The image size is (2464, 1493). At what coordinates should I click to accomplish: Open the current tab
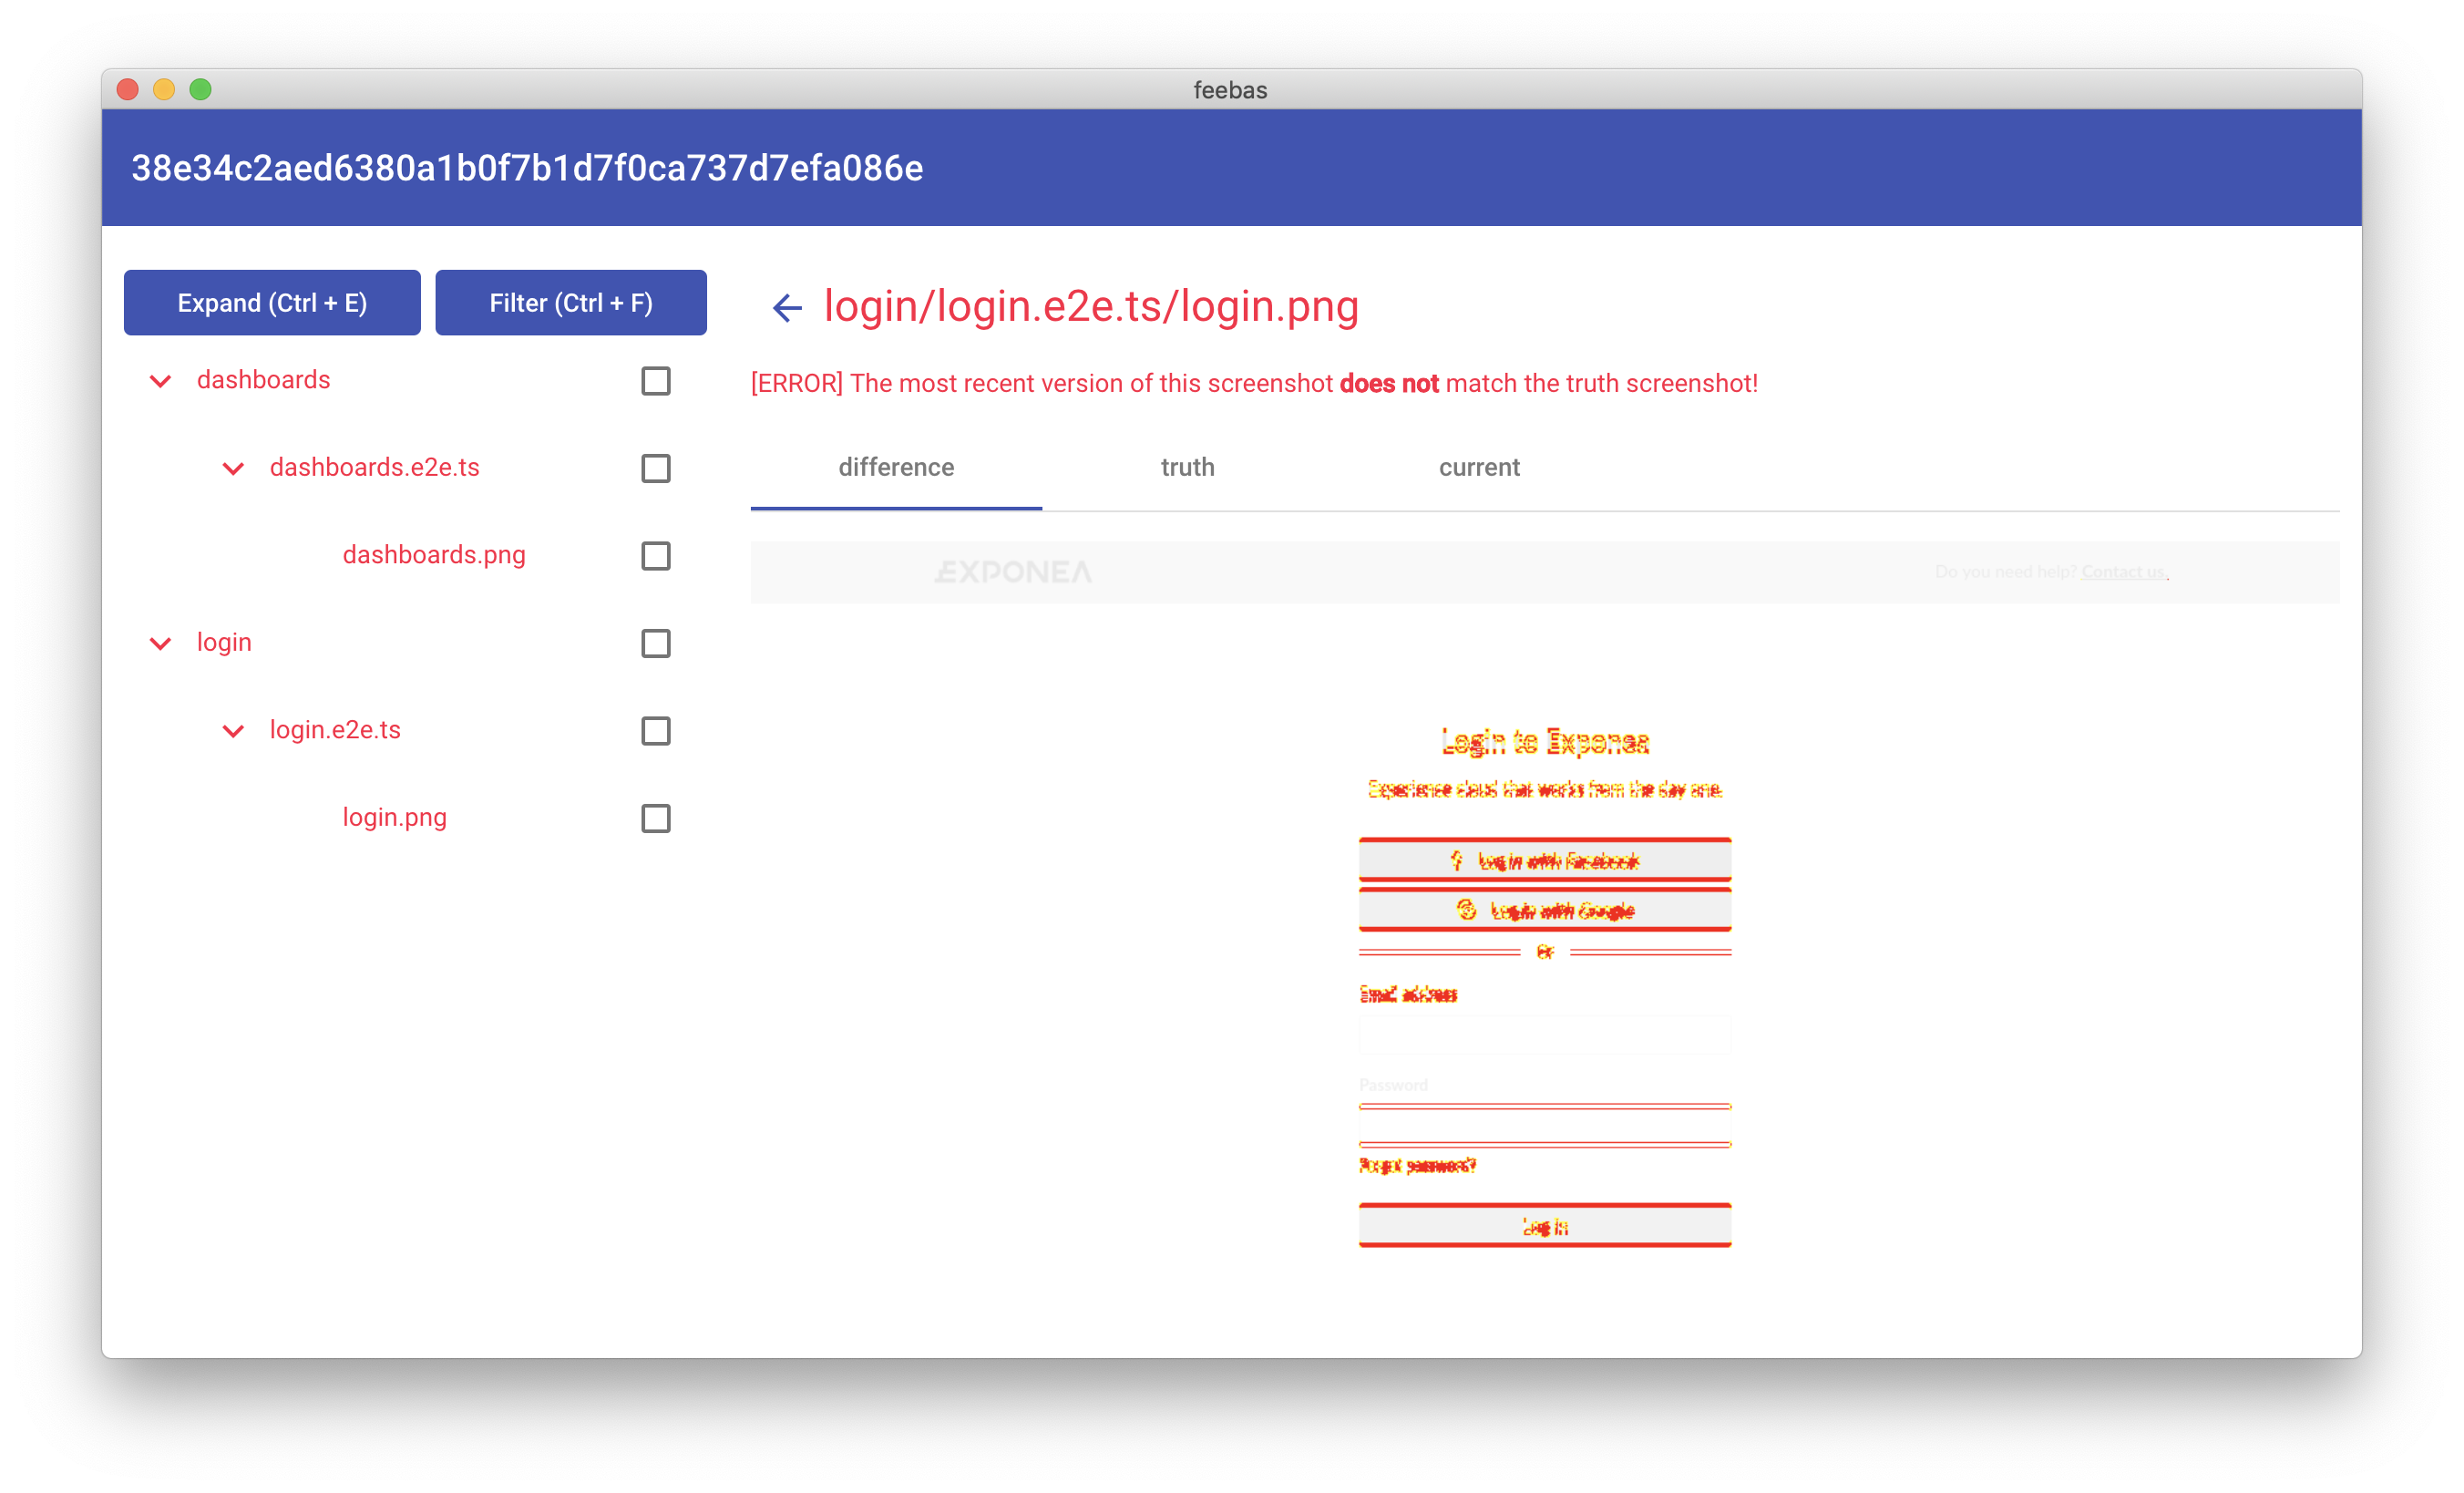(x=1478, y=467)
